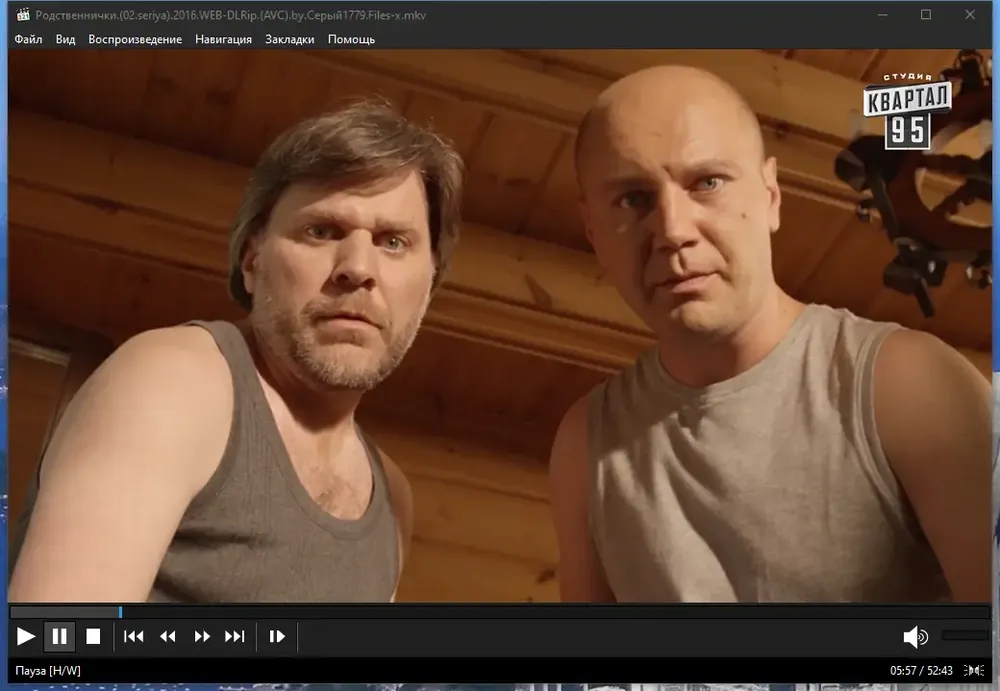Click the audio stream icon in status bar
Viewport: 1000px width, 691px height.
974,670
